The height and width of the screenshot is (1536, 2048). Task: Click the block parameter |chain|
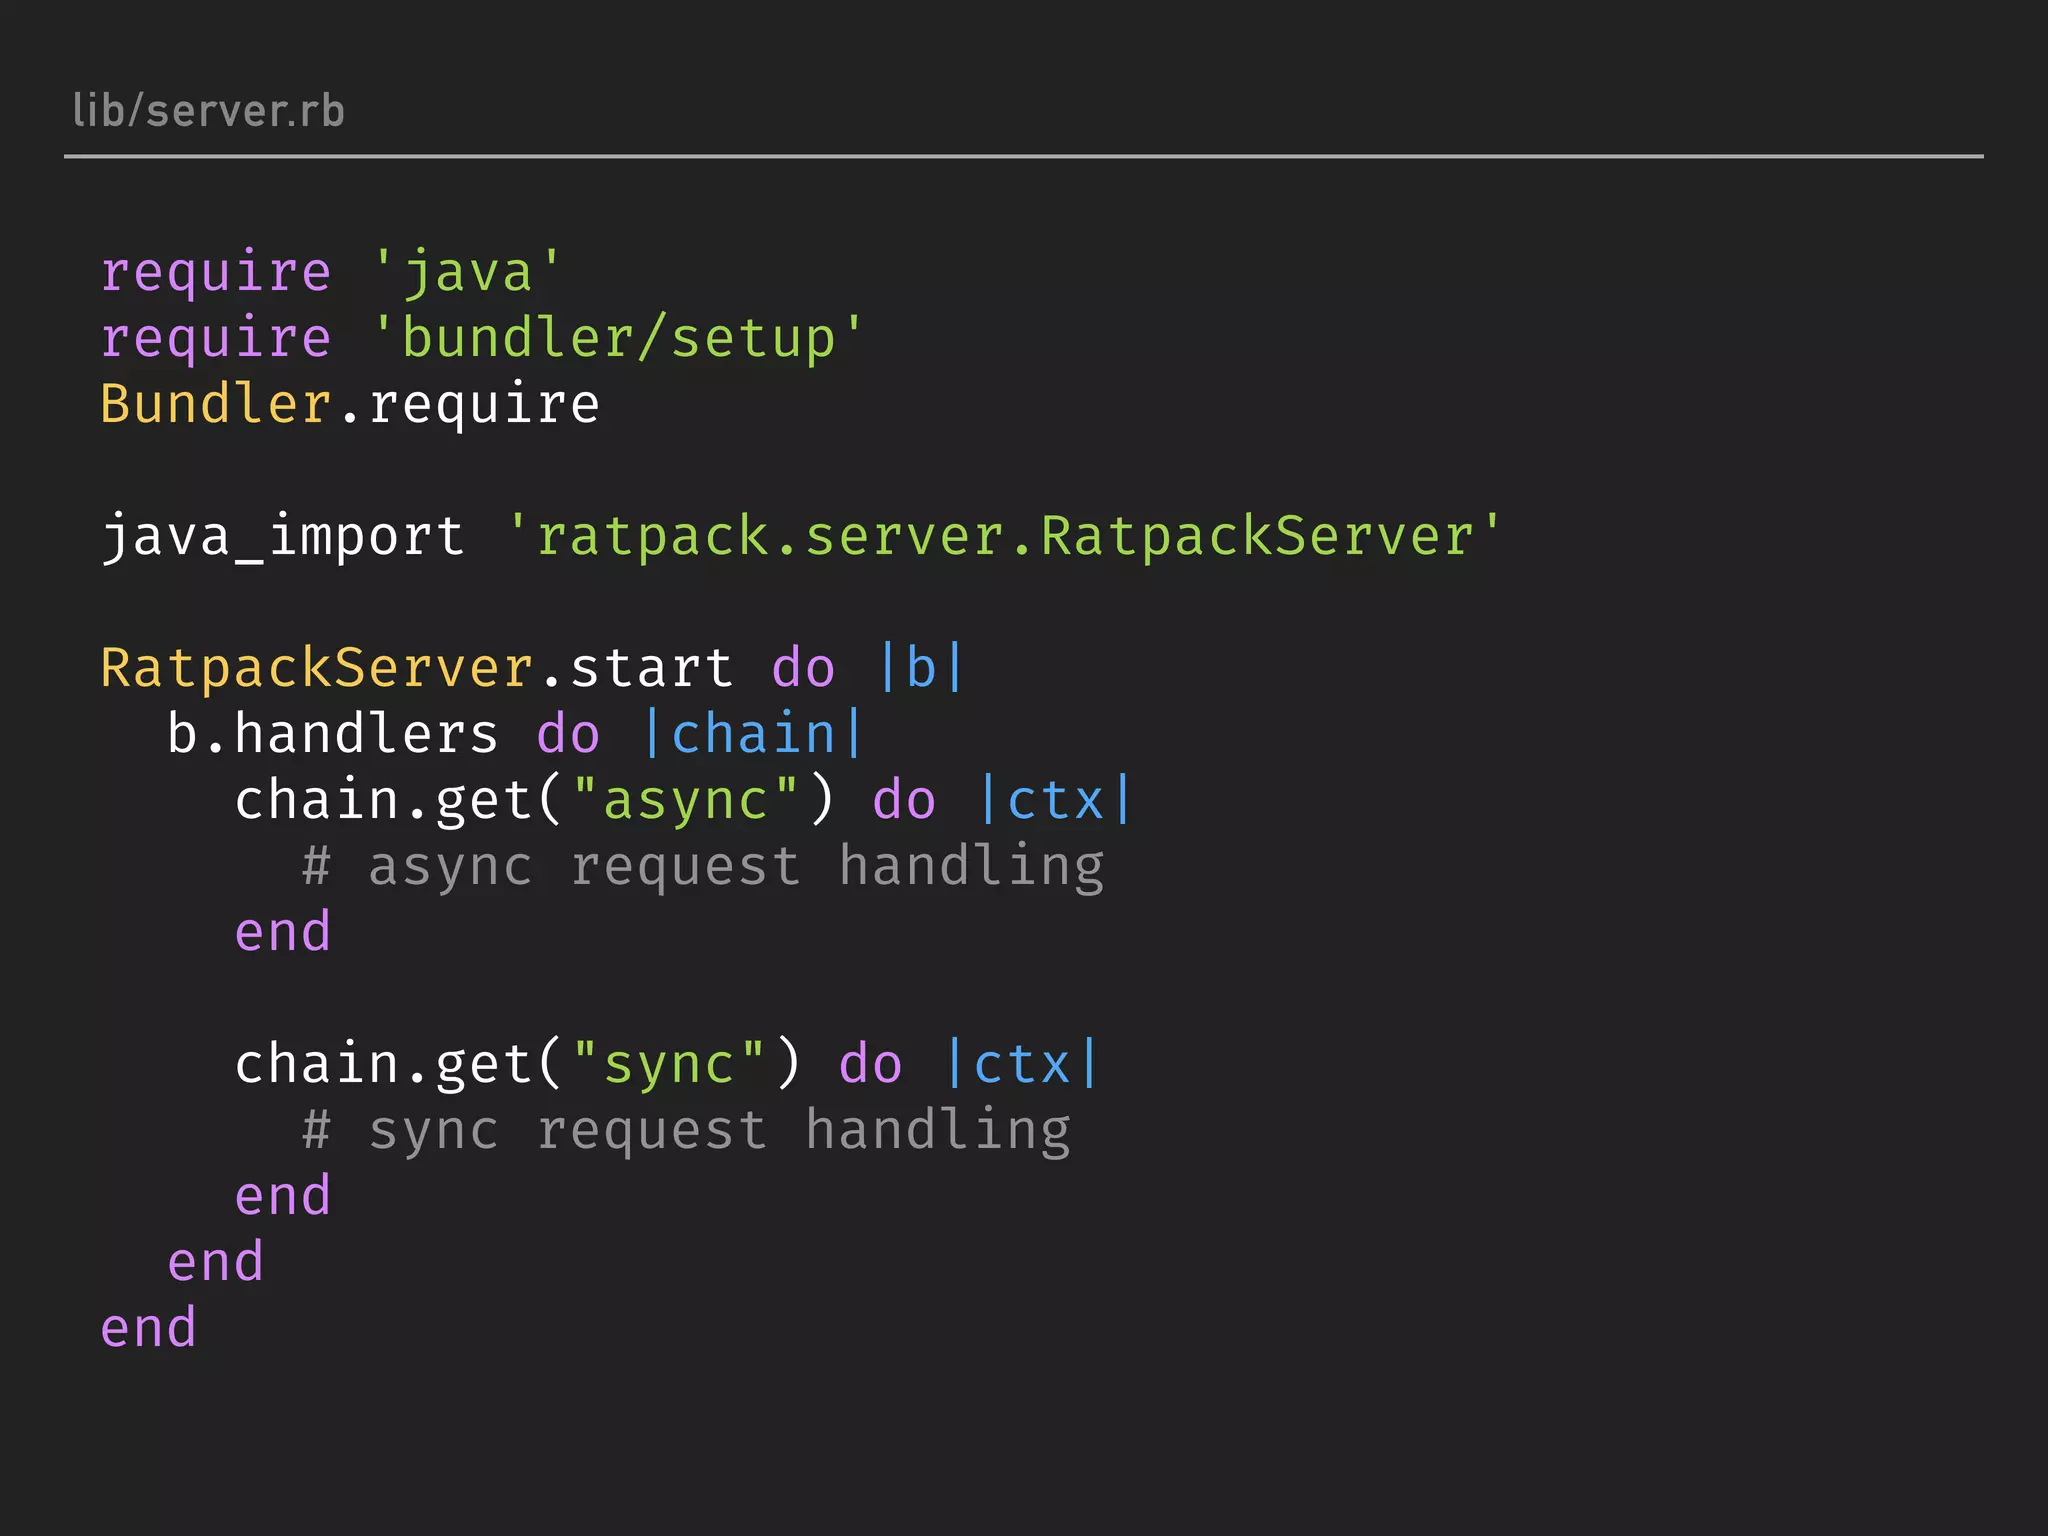753,734
